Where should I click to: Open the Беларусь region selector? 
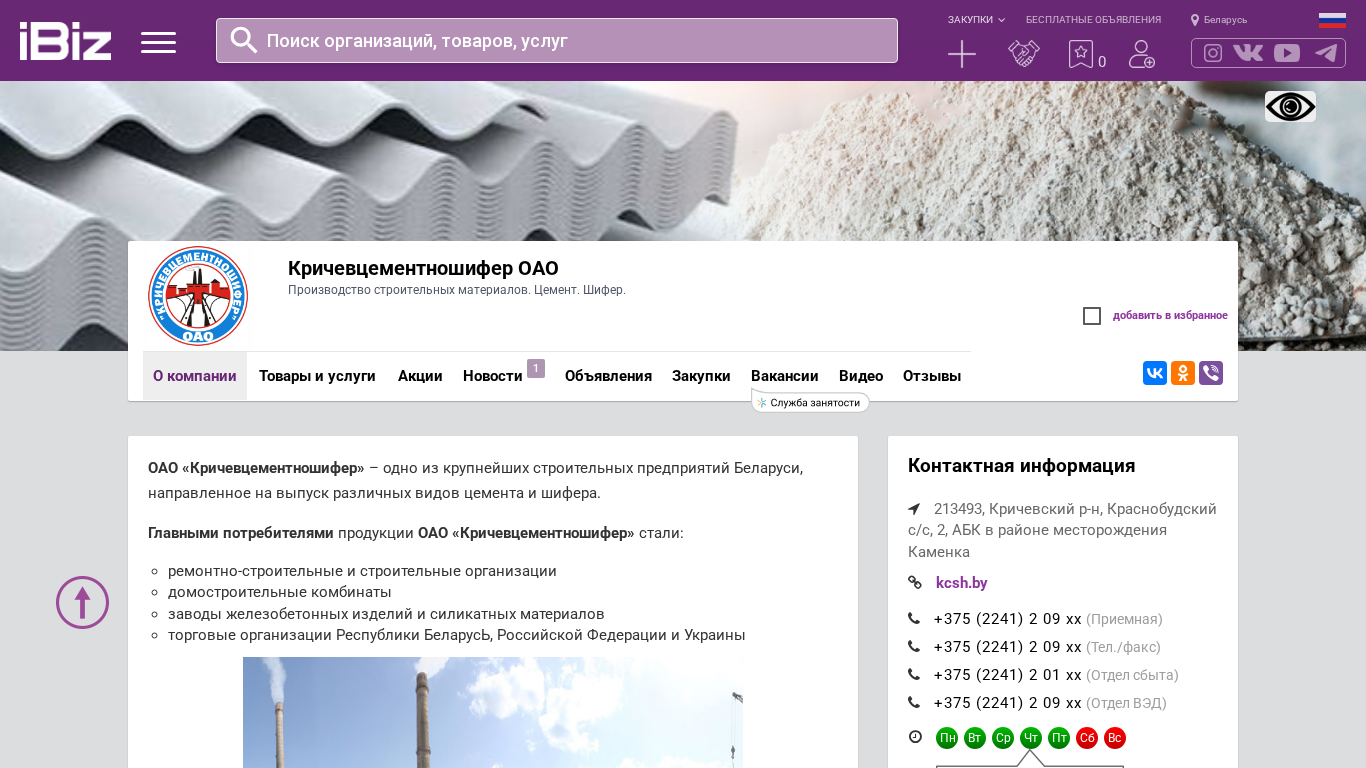pyautogui.click(x=1219, y=20)
